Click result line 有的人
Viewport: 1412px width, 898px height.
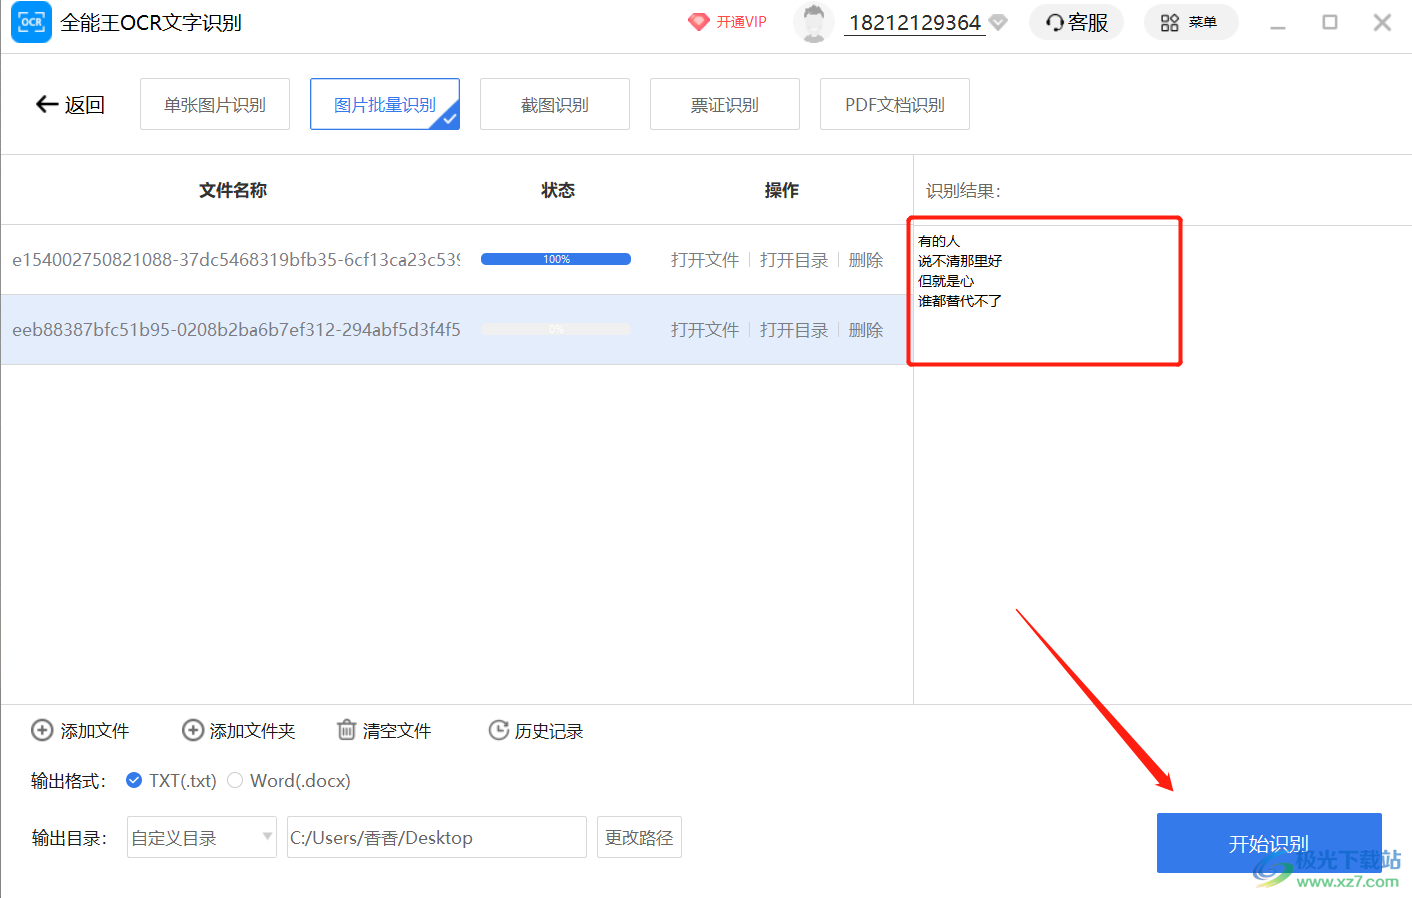click(939, 241)
